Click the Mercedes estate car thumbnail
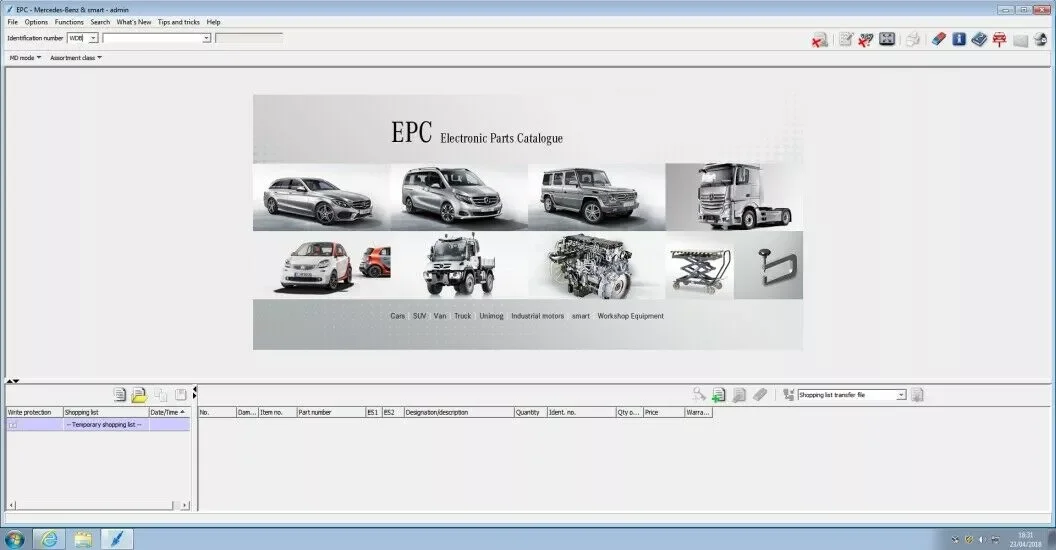 tap(321, 197)
